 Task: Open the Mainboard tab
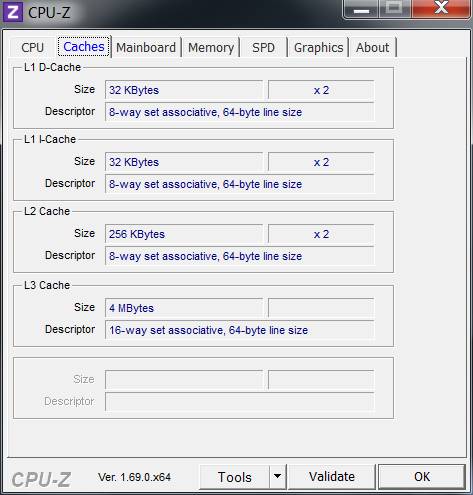[146, 47]
